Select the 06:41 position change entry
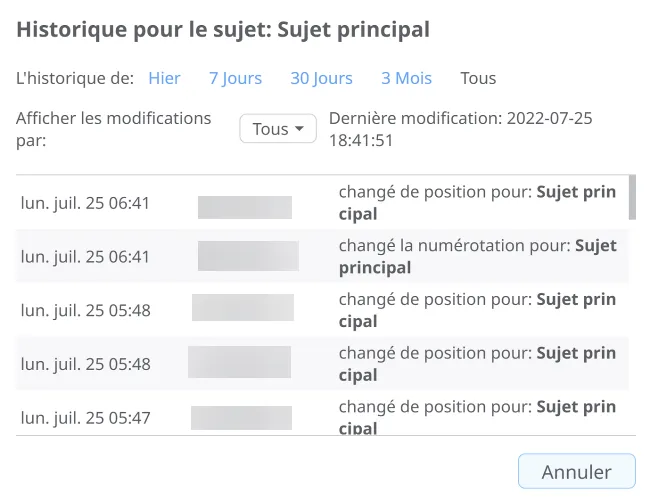Screen dimensions: 650x500 click(477, 203)
